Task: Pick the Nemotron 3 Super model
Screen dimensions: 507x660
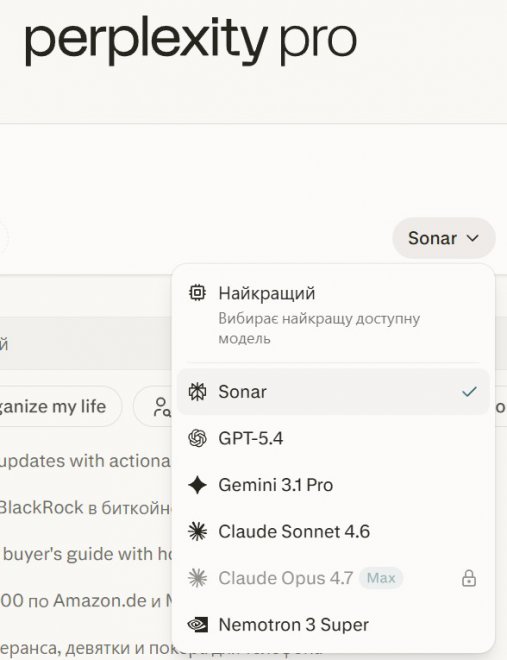Action: (333, 625)
